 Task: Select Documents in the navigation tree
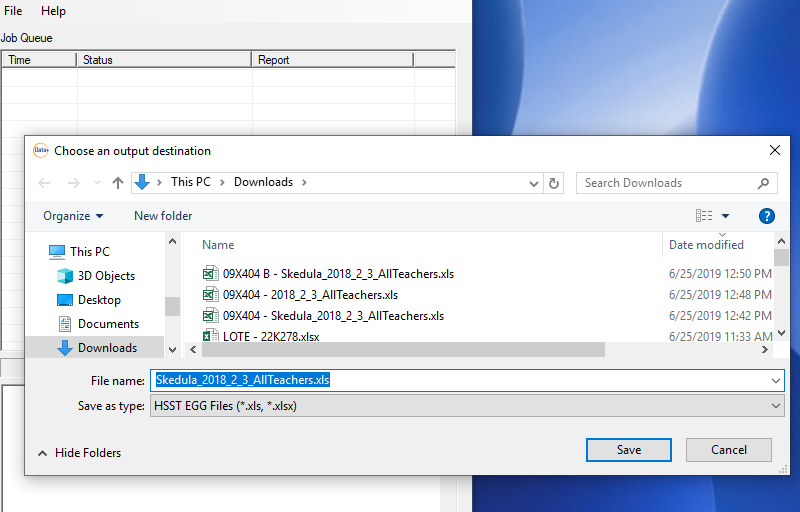coord(108,324)
